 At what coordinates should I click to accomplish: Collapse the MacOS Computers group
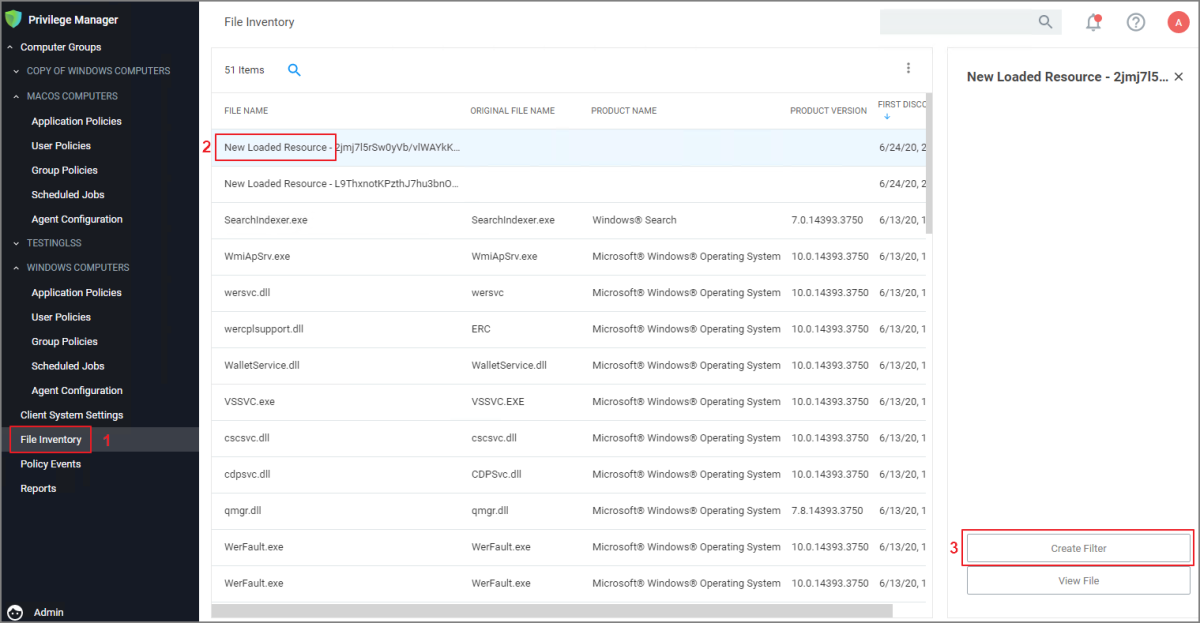(17, 97)
